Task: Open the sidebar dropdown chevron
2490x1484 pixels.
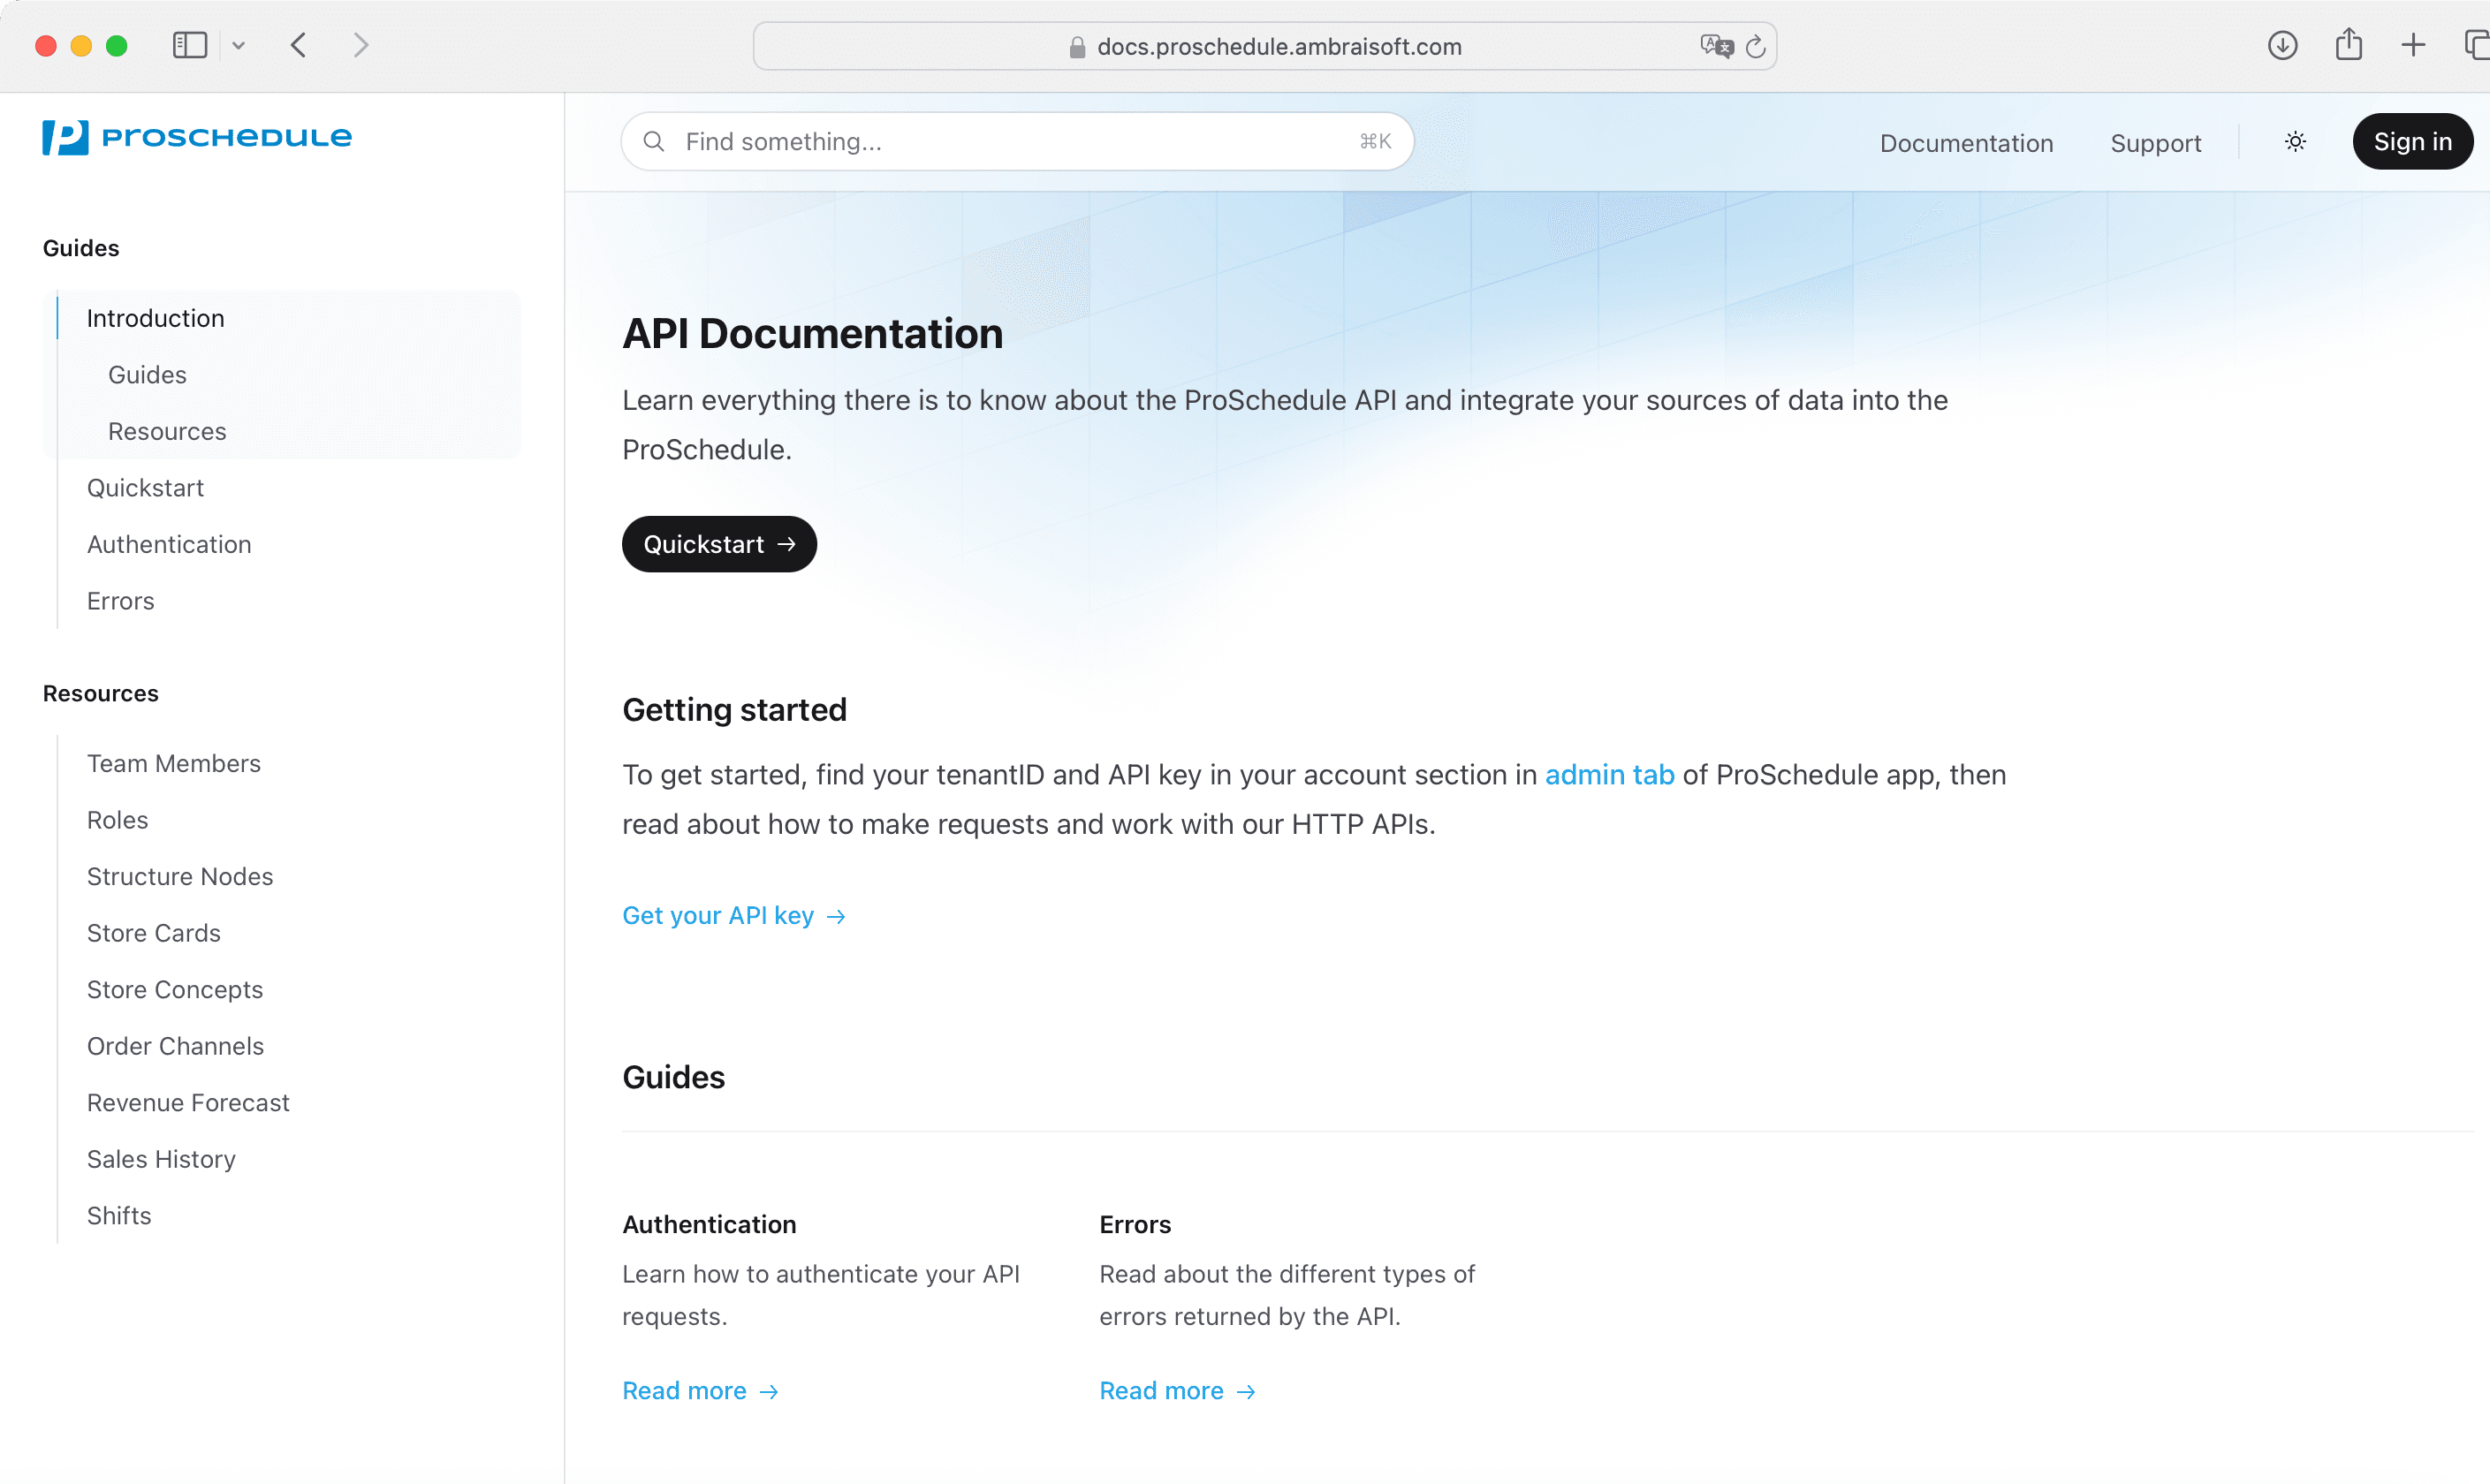Action: pos(238,45)
